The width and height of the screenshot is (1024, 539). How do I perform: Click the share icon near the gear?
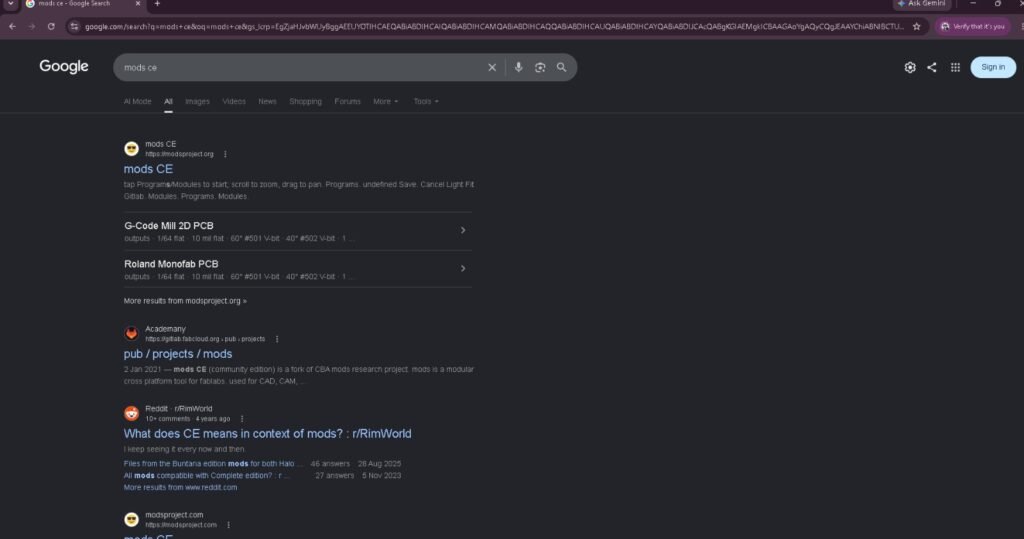tap(932, 67)
